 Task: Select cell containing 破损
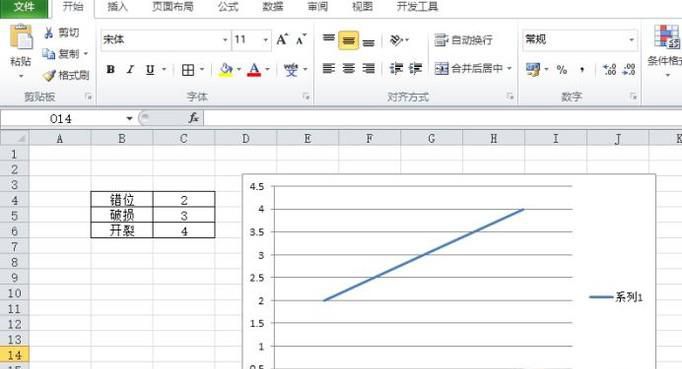click(122, 215)
